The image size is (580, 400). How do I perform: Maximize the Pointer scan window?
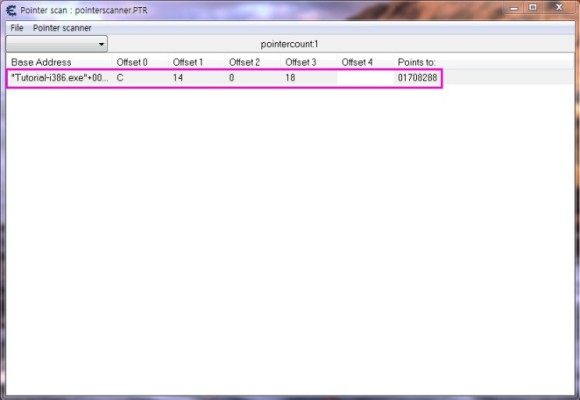point(533,7)
